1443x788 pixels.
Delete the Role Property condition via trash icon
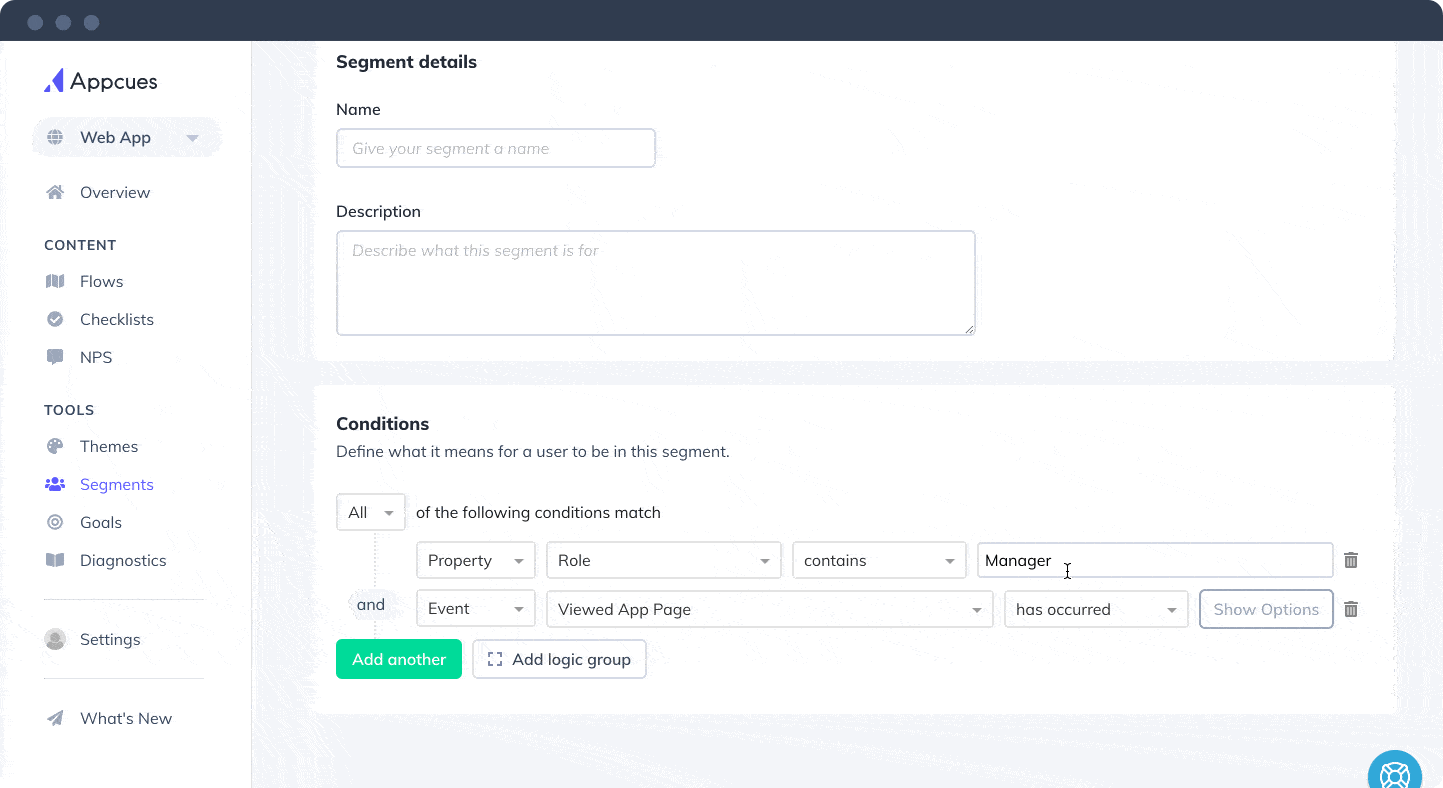pos(1351,560)
